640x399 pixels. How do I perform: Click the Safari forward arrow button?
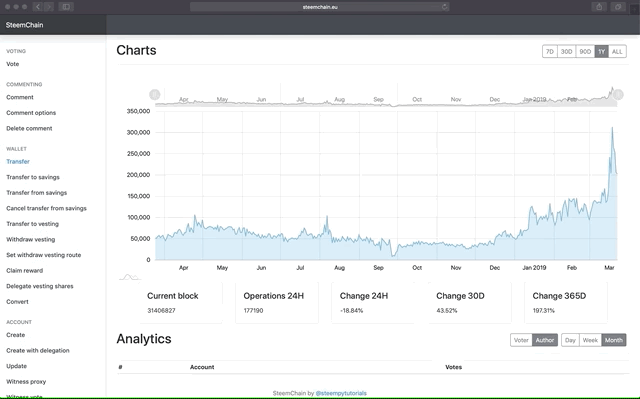click(49, 7)
